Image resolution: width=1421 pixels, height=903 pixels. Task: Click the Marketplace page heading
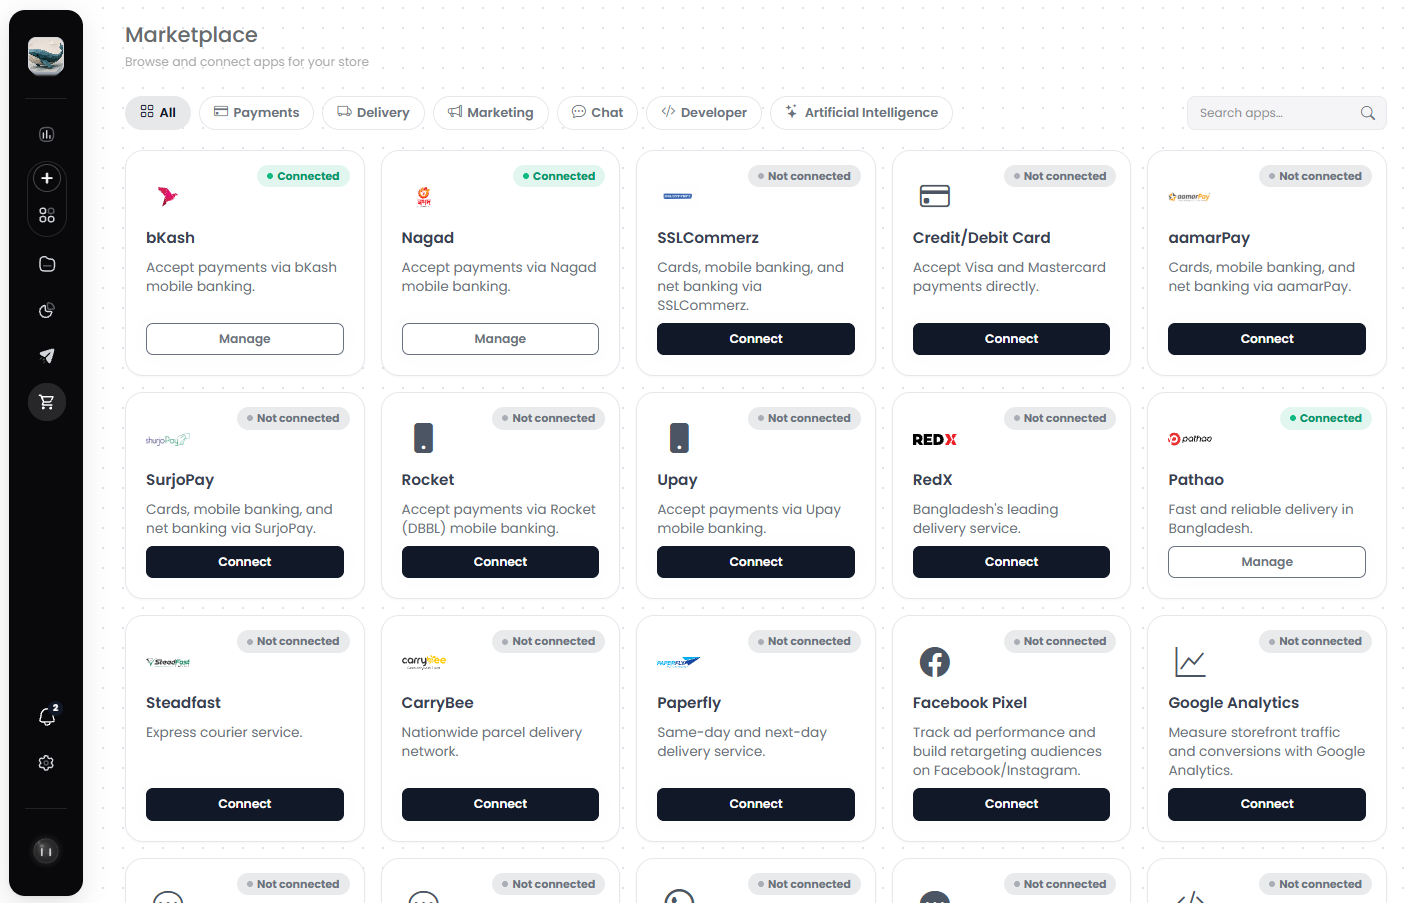pyautogui.click(x=191, y=35)
